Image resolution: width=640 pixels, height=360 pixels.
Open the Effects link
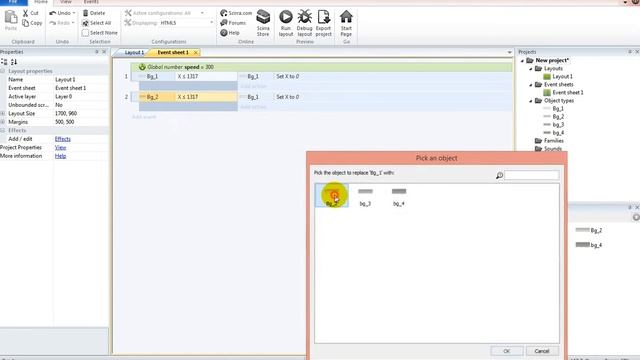(x=62, y=139)
